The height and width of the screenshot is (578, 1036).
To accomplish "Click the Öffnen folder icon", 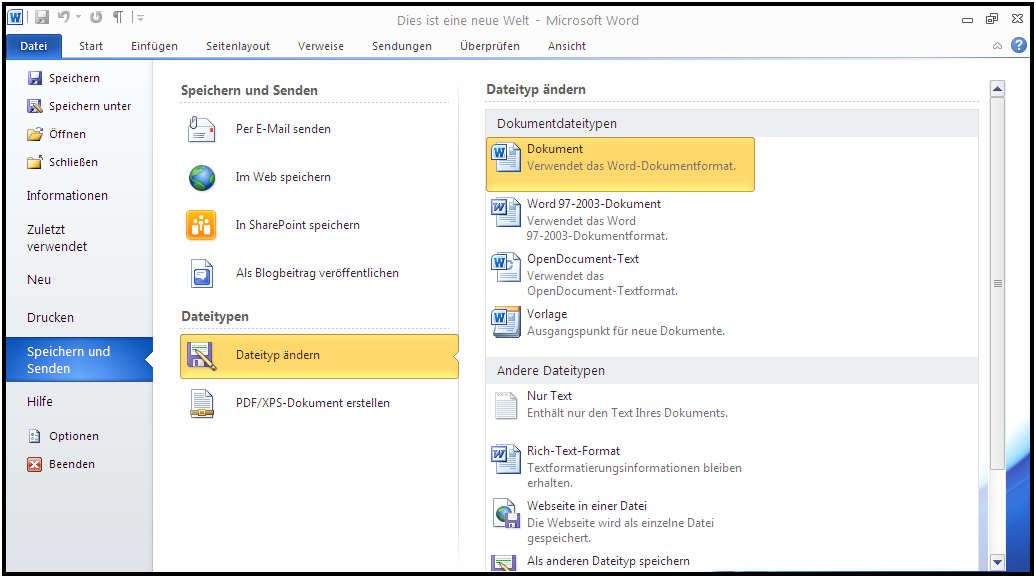I will tap(34, 134).
